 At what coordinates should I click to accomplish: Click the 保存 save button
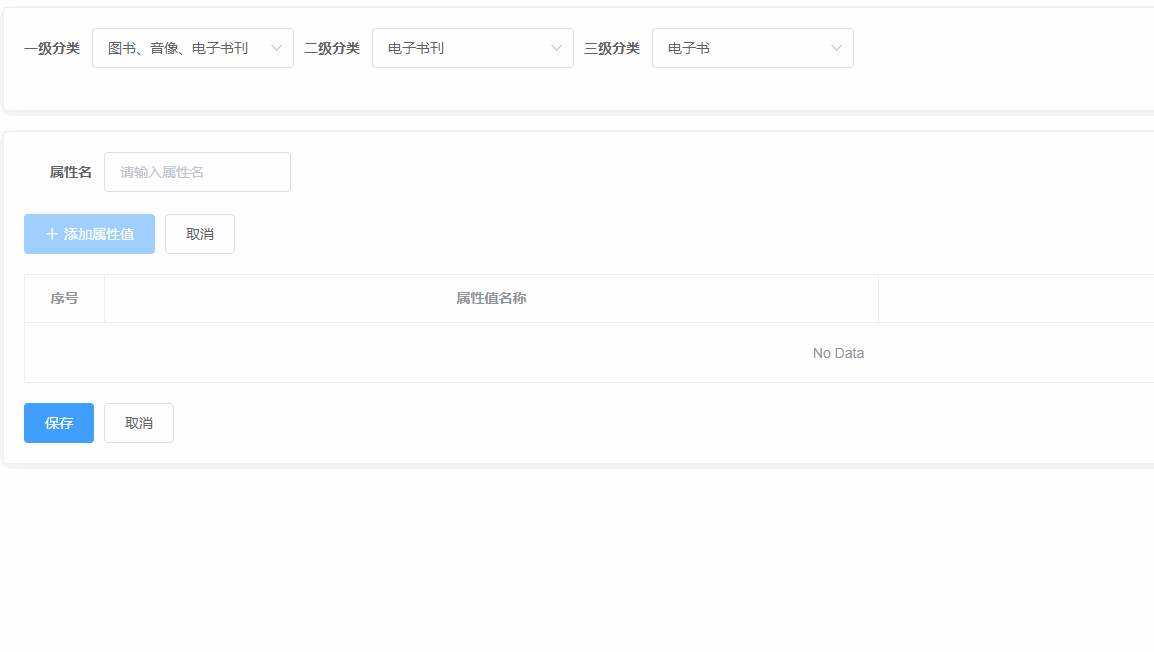tap(58, 422)
